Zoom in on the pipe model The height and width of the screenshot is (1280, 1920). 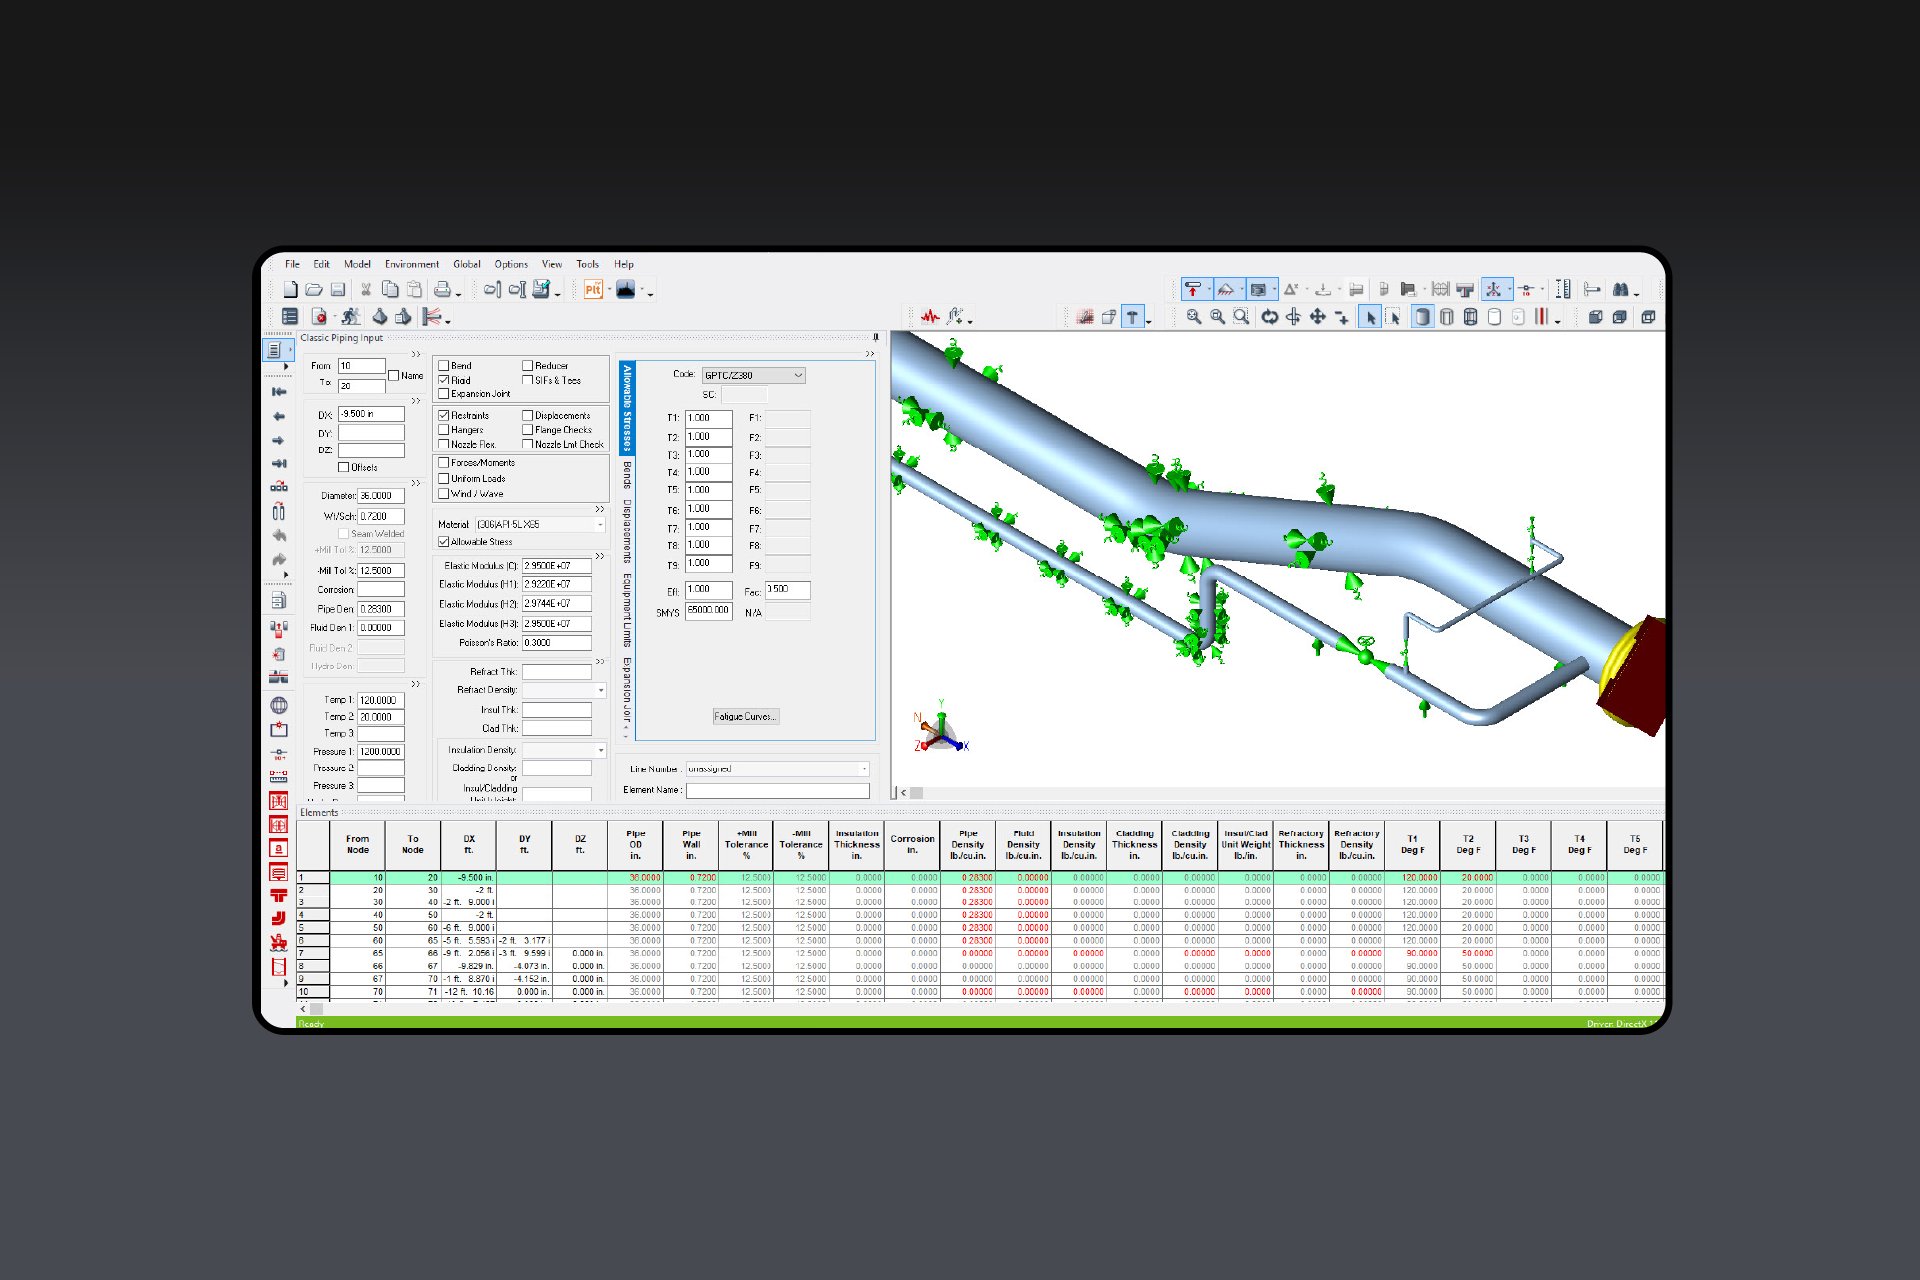tap(1192, 317)
